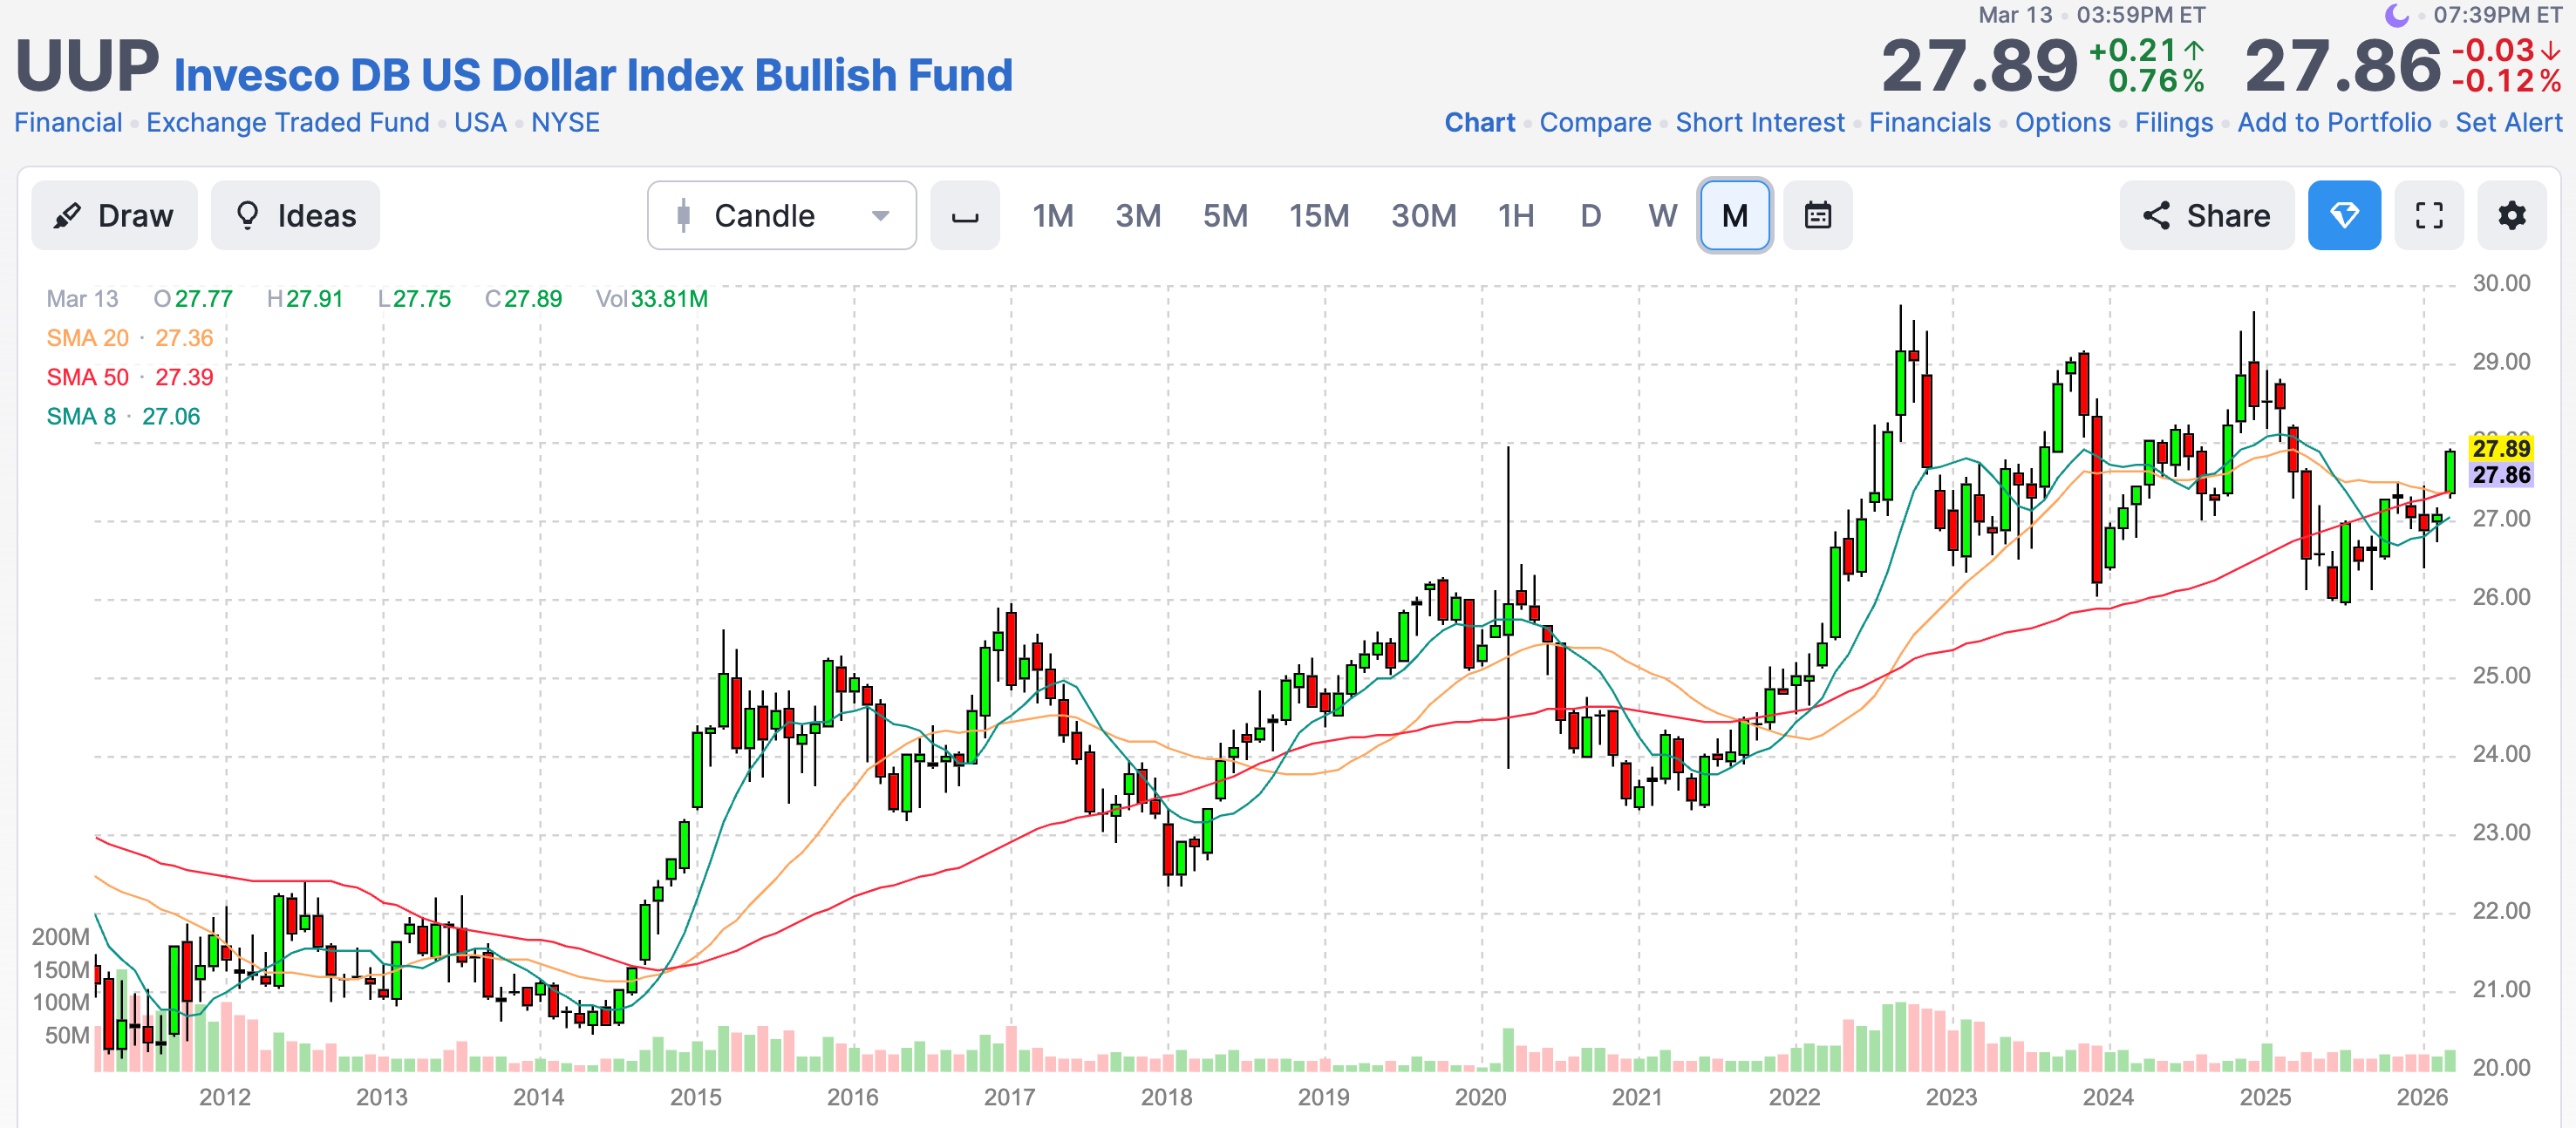The width and height of the screenshot is (2576, 1128).
Task: Switch chart to the daily D interval
Action: tap(1590, 216)
